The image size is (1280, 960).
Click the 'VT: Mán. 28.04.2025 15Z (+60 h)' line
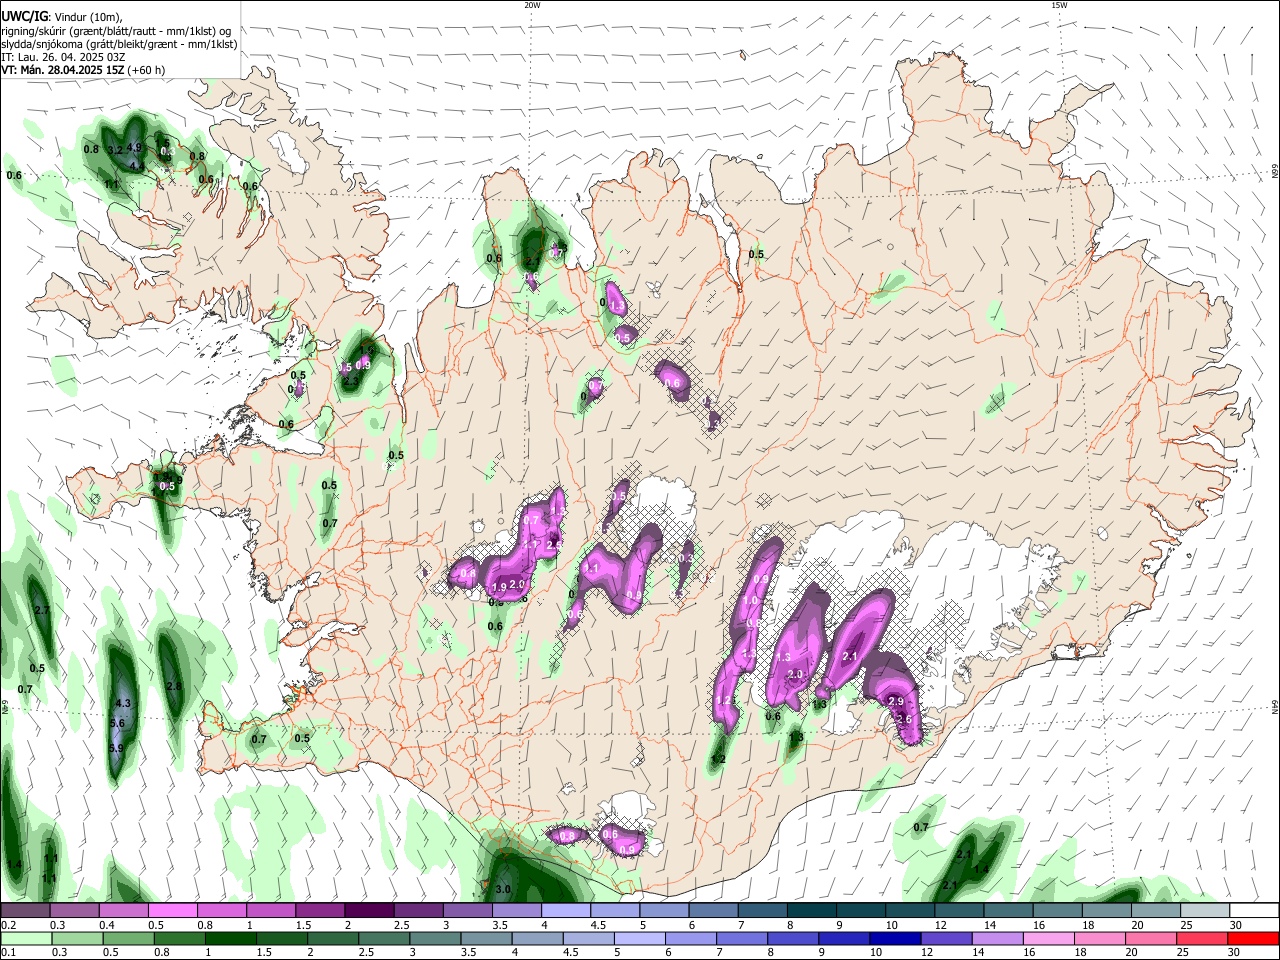click(83, 70)
